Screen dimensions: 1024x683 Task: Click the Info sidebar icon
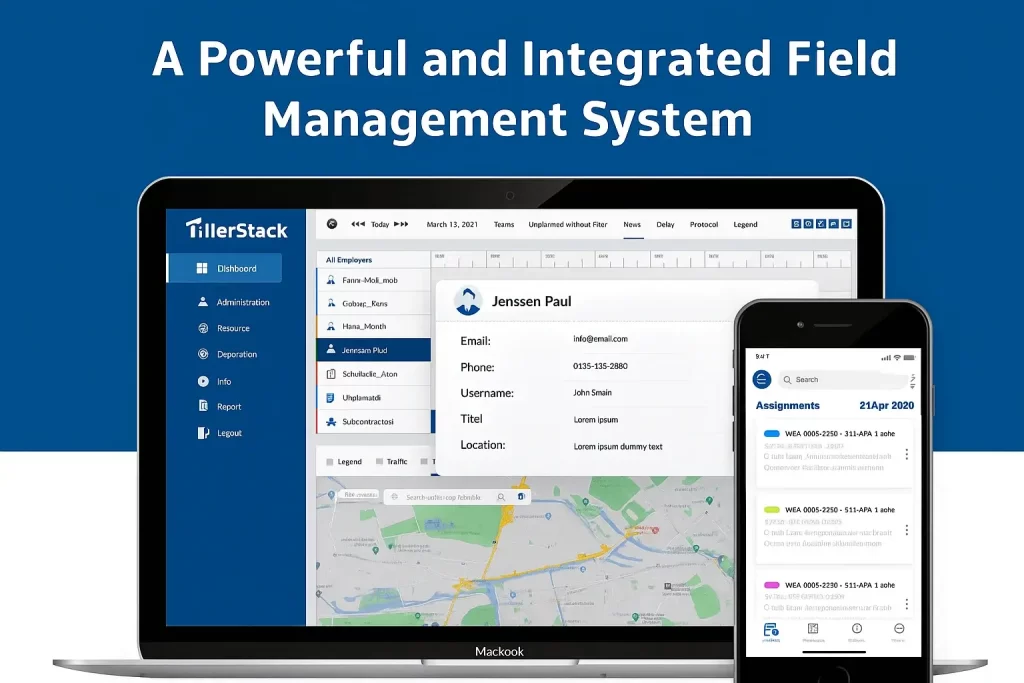[203, 380]
